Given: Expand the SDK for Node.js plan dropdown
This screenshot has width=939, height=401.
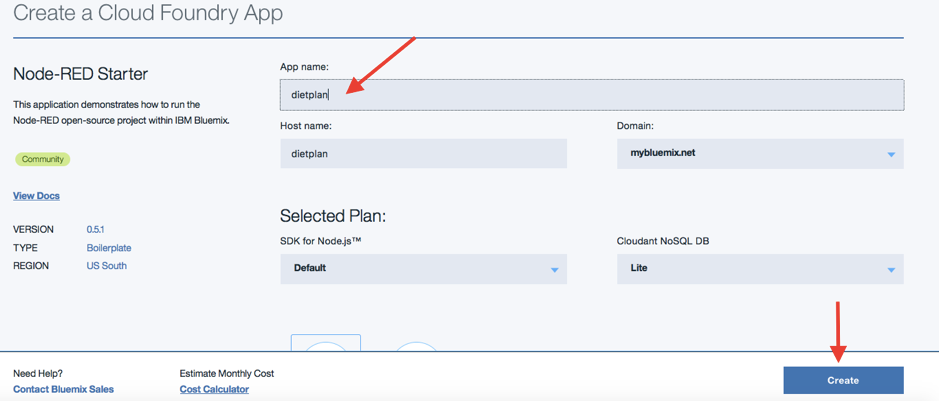Looking at the screenshot, I should point(423,268).
